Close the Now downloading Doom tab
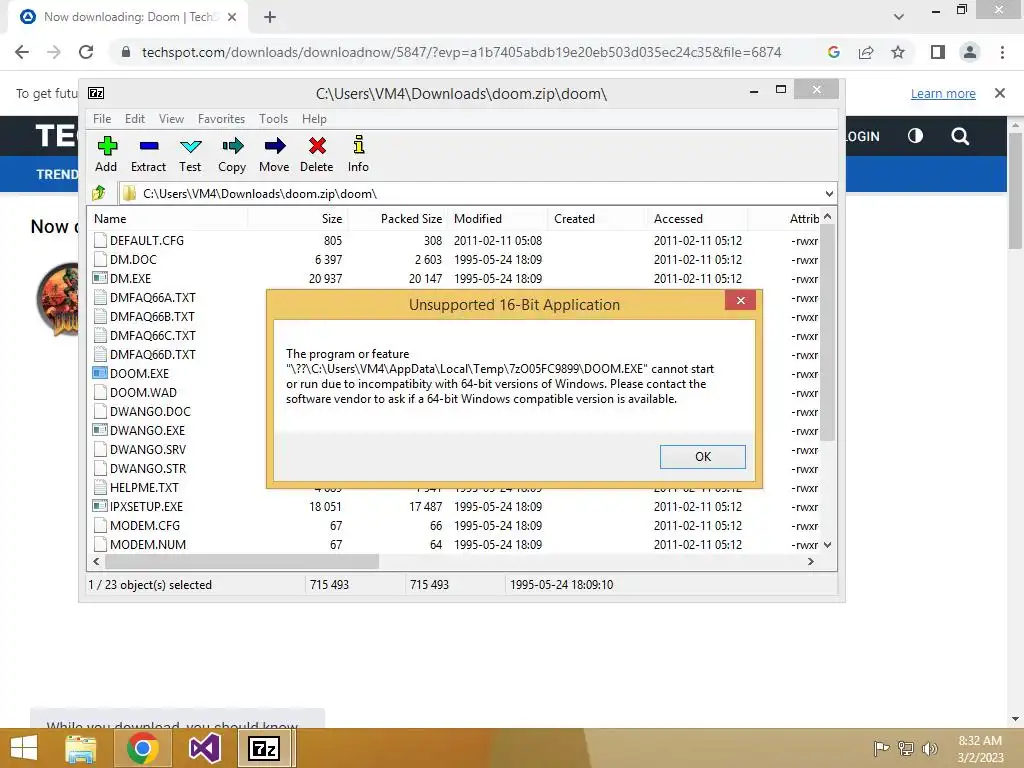The height and width of the screenshot is (768, 1024). [232, 17]
